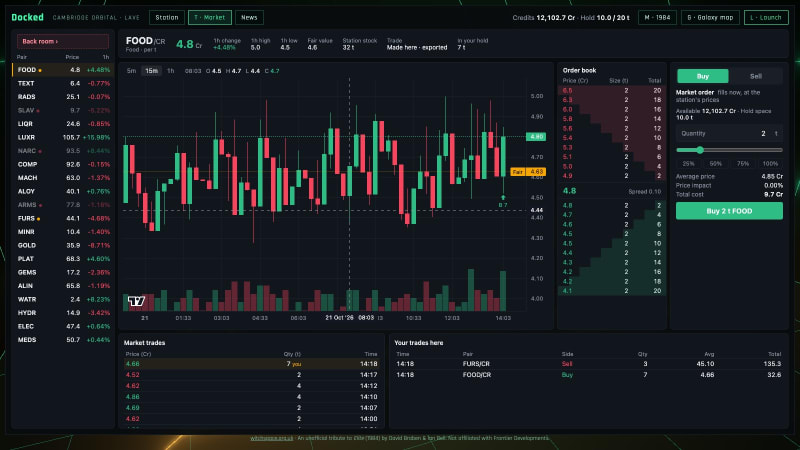Click the 4.80 current price tag on chart
The image size is (800, 450).
coord(536,137)
